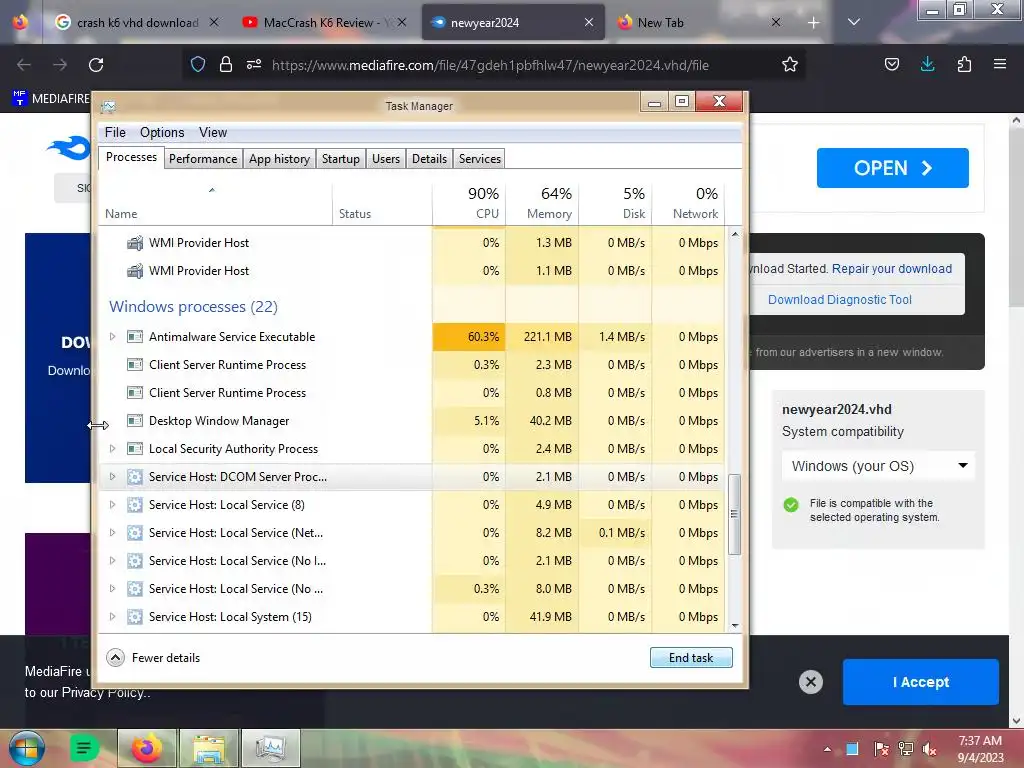
Task: Switch to the Performance tab
Action: [x=203, y=159]
